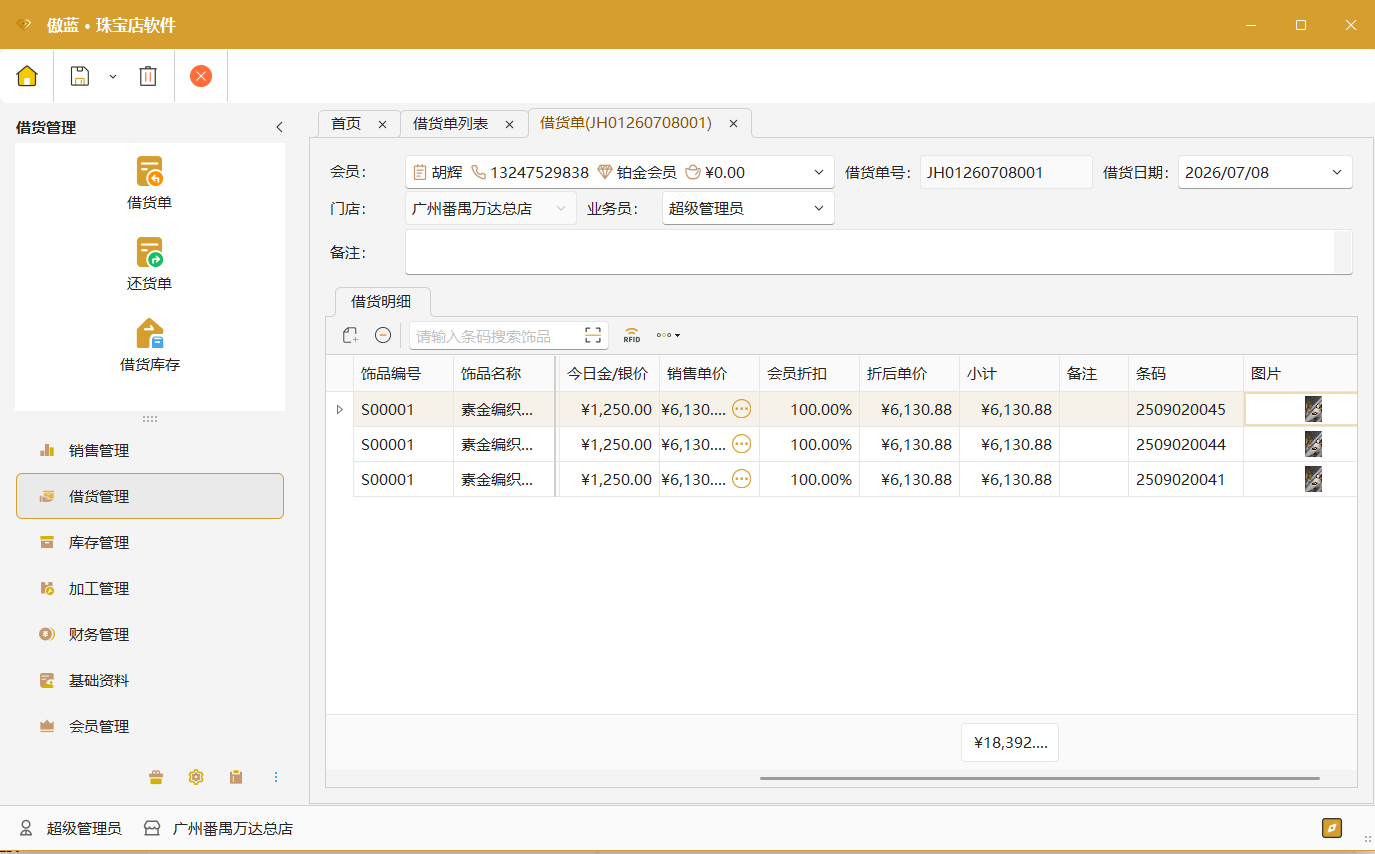1375x854 pixels.
Task: Click the red circle cancel icon
Action: click(201, 76)
